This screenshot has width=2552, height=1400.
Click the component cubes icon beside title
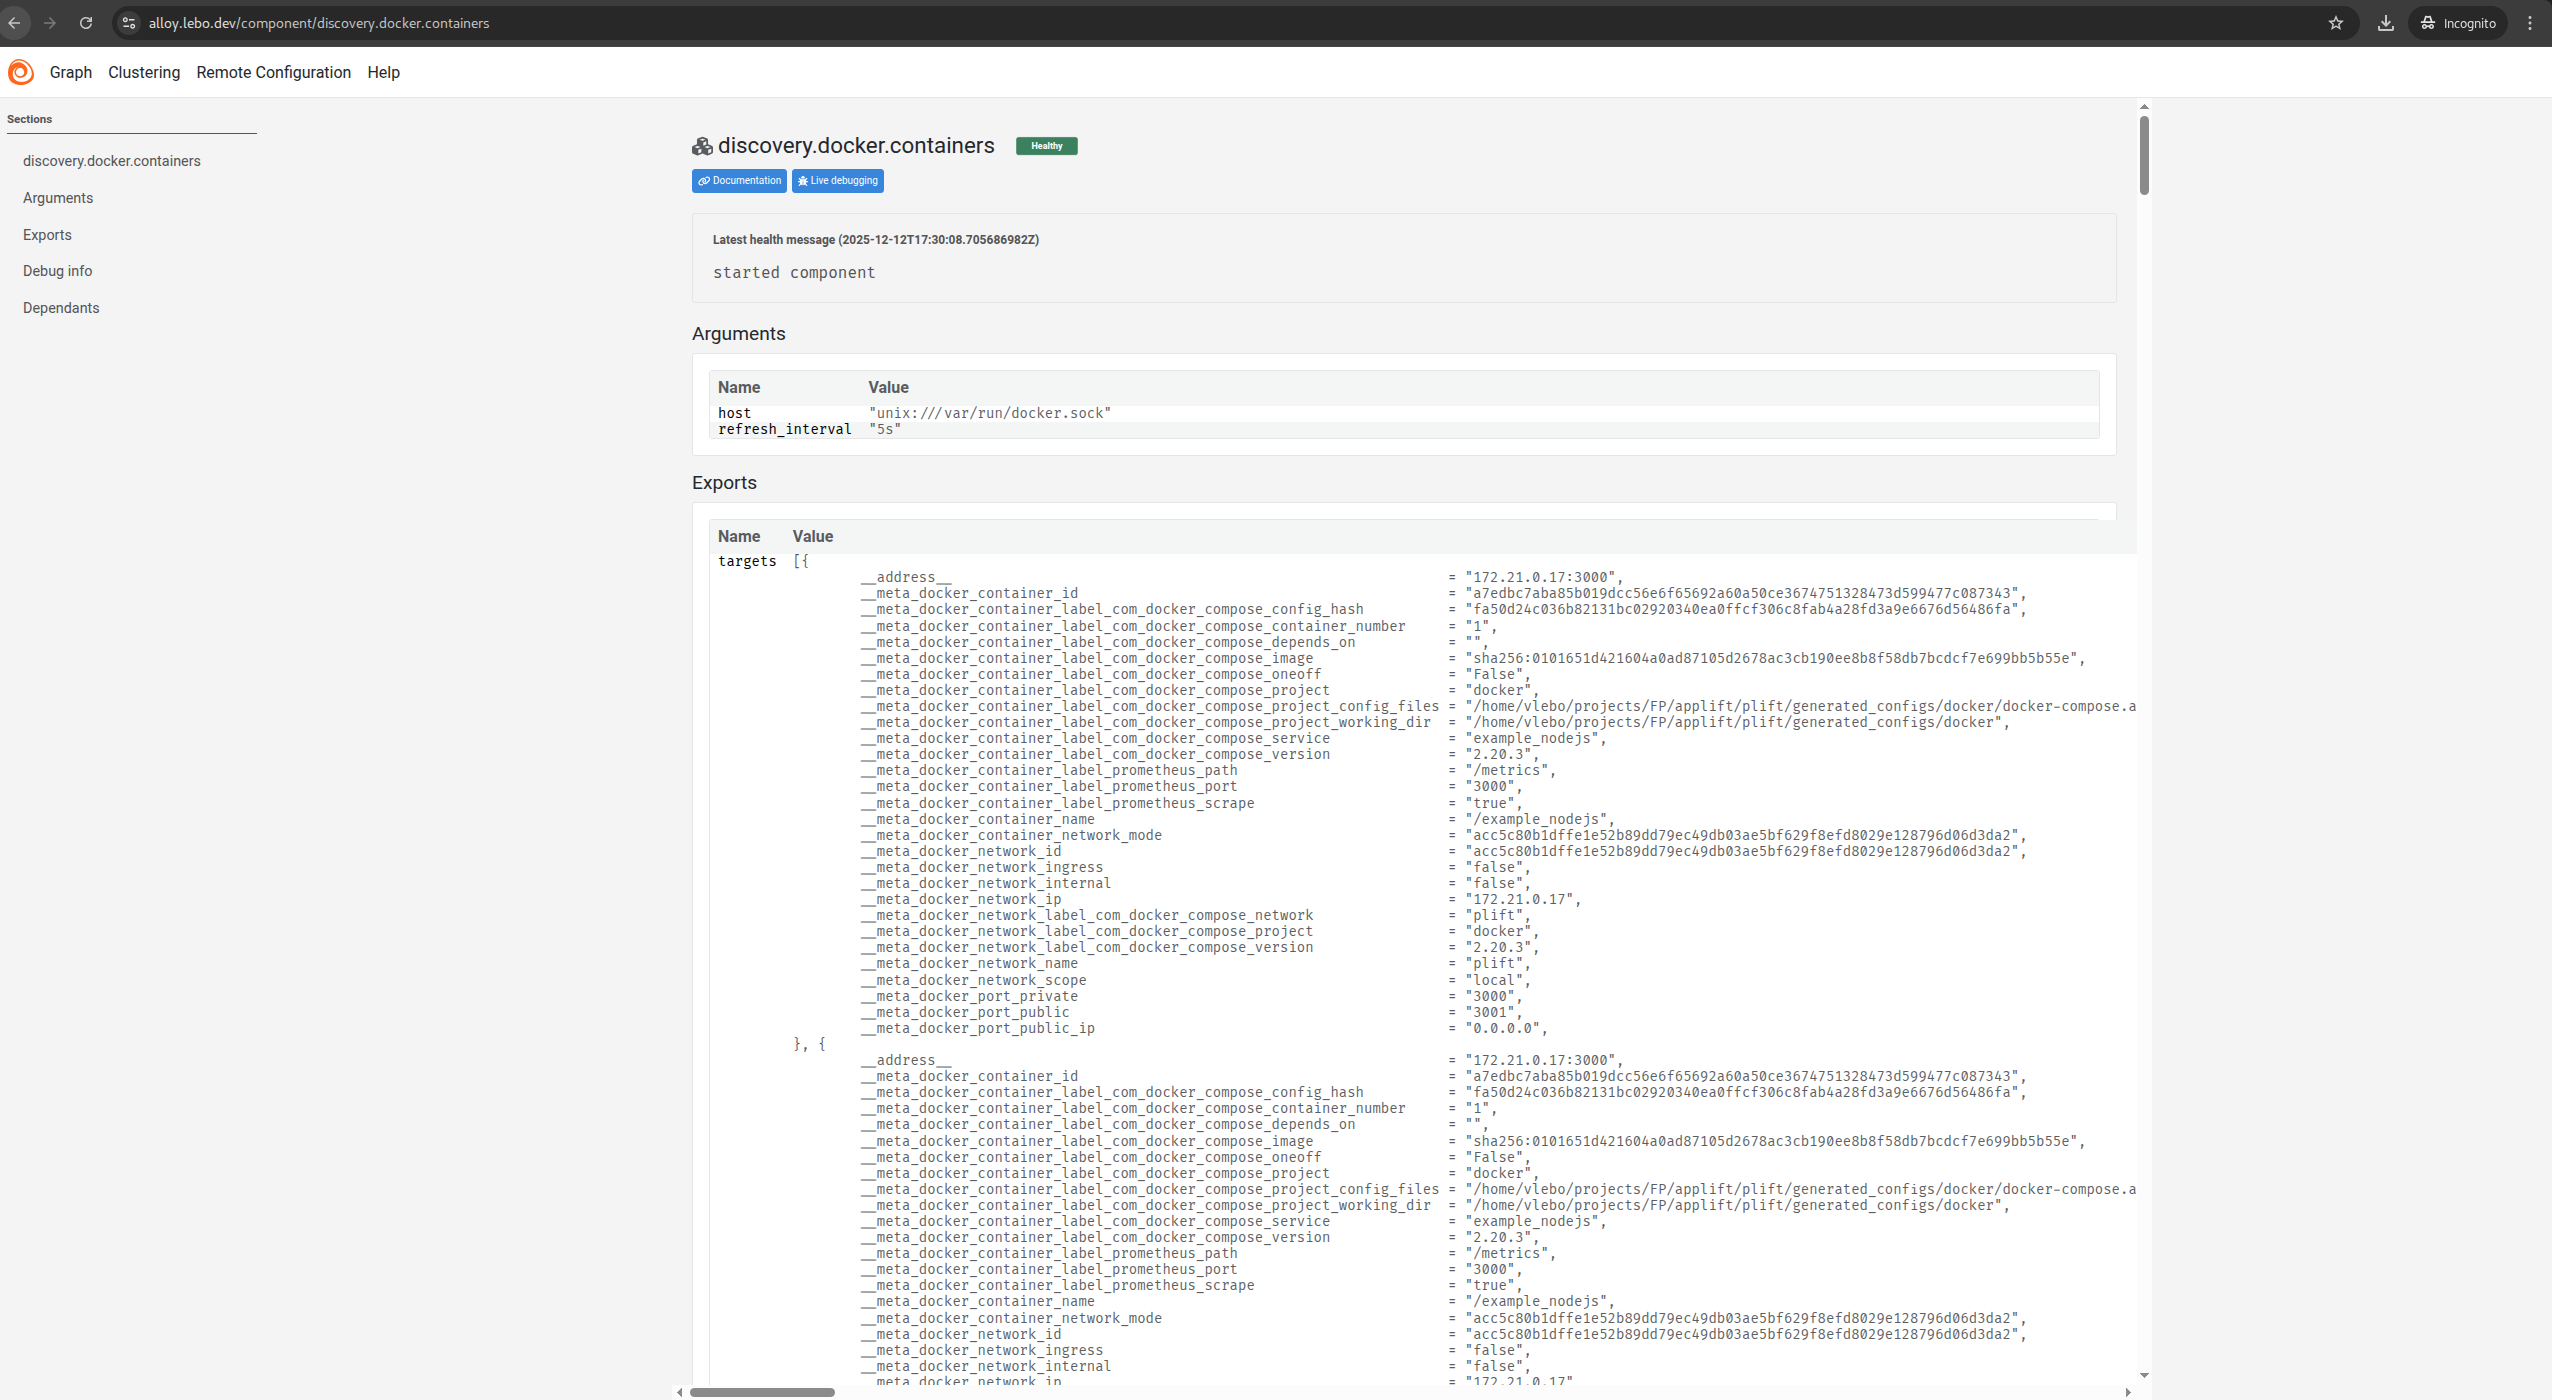(702, 147)
